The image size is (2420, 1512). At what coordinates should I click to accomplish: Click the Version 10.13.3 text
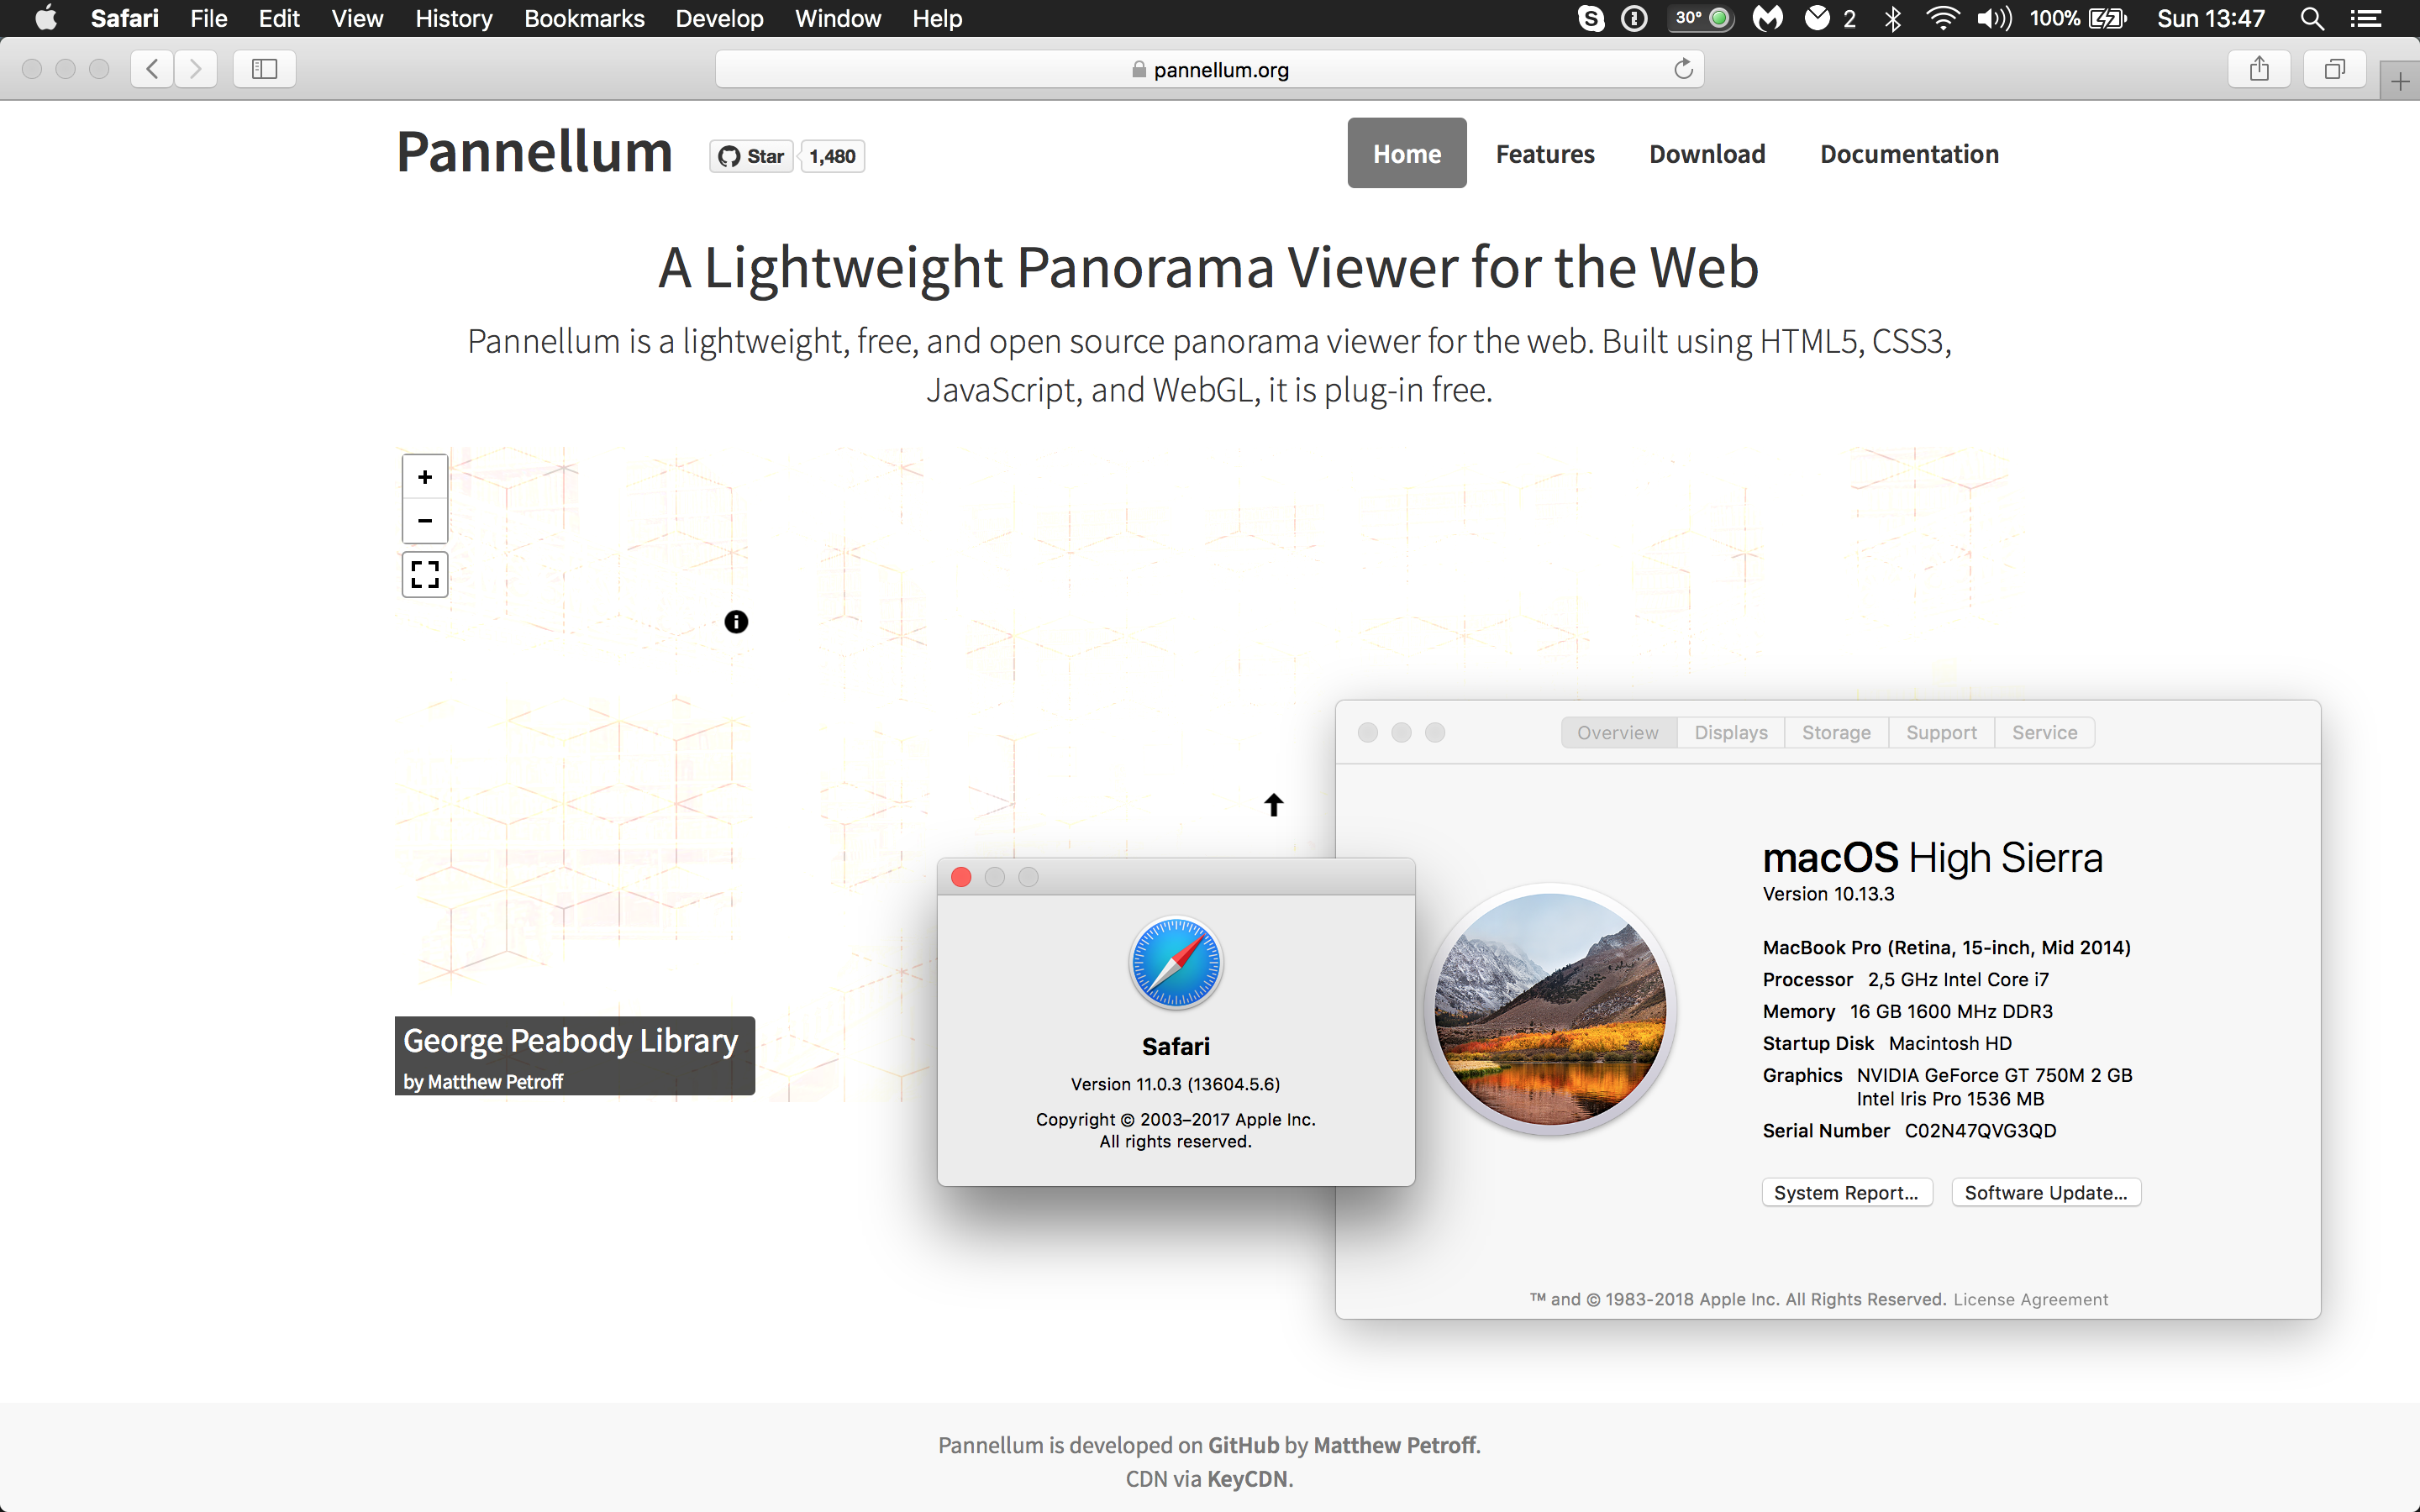1828,894
